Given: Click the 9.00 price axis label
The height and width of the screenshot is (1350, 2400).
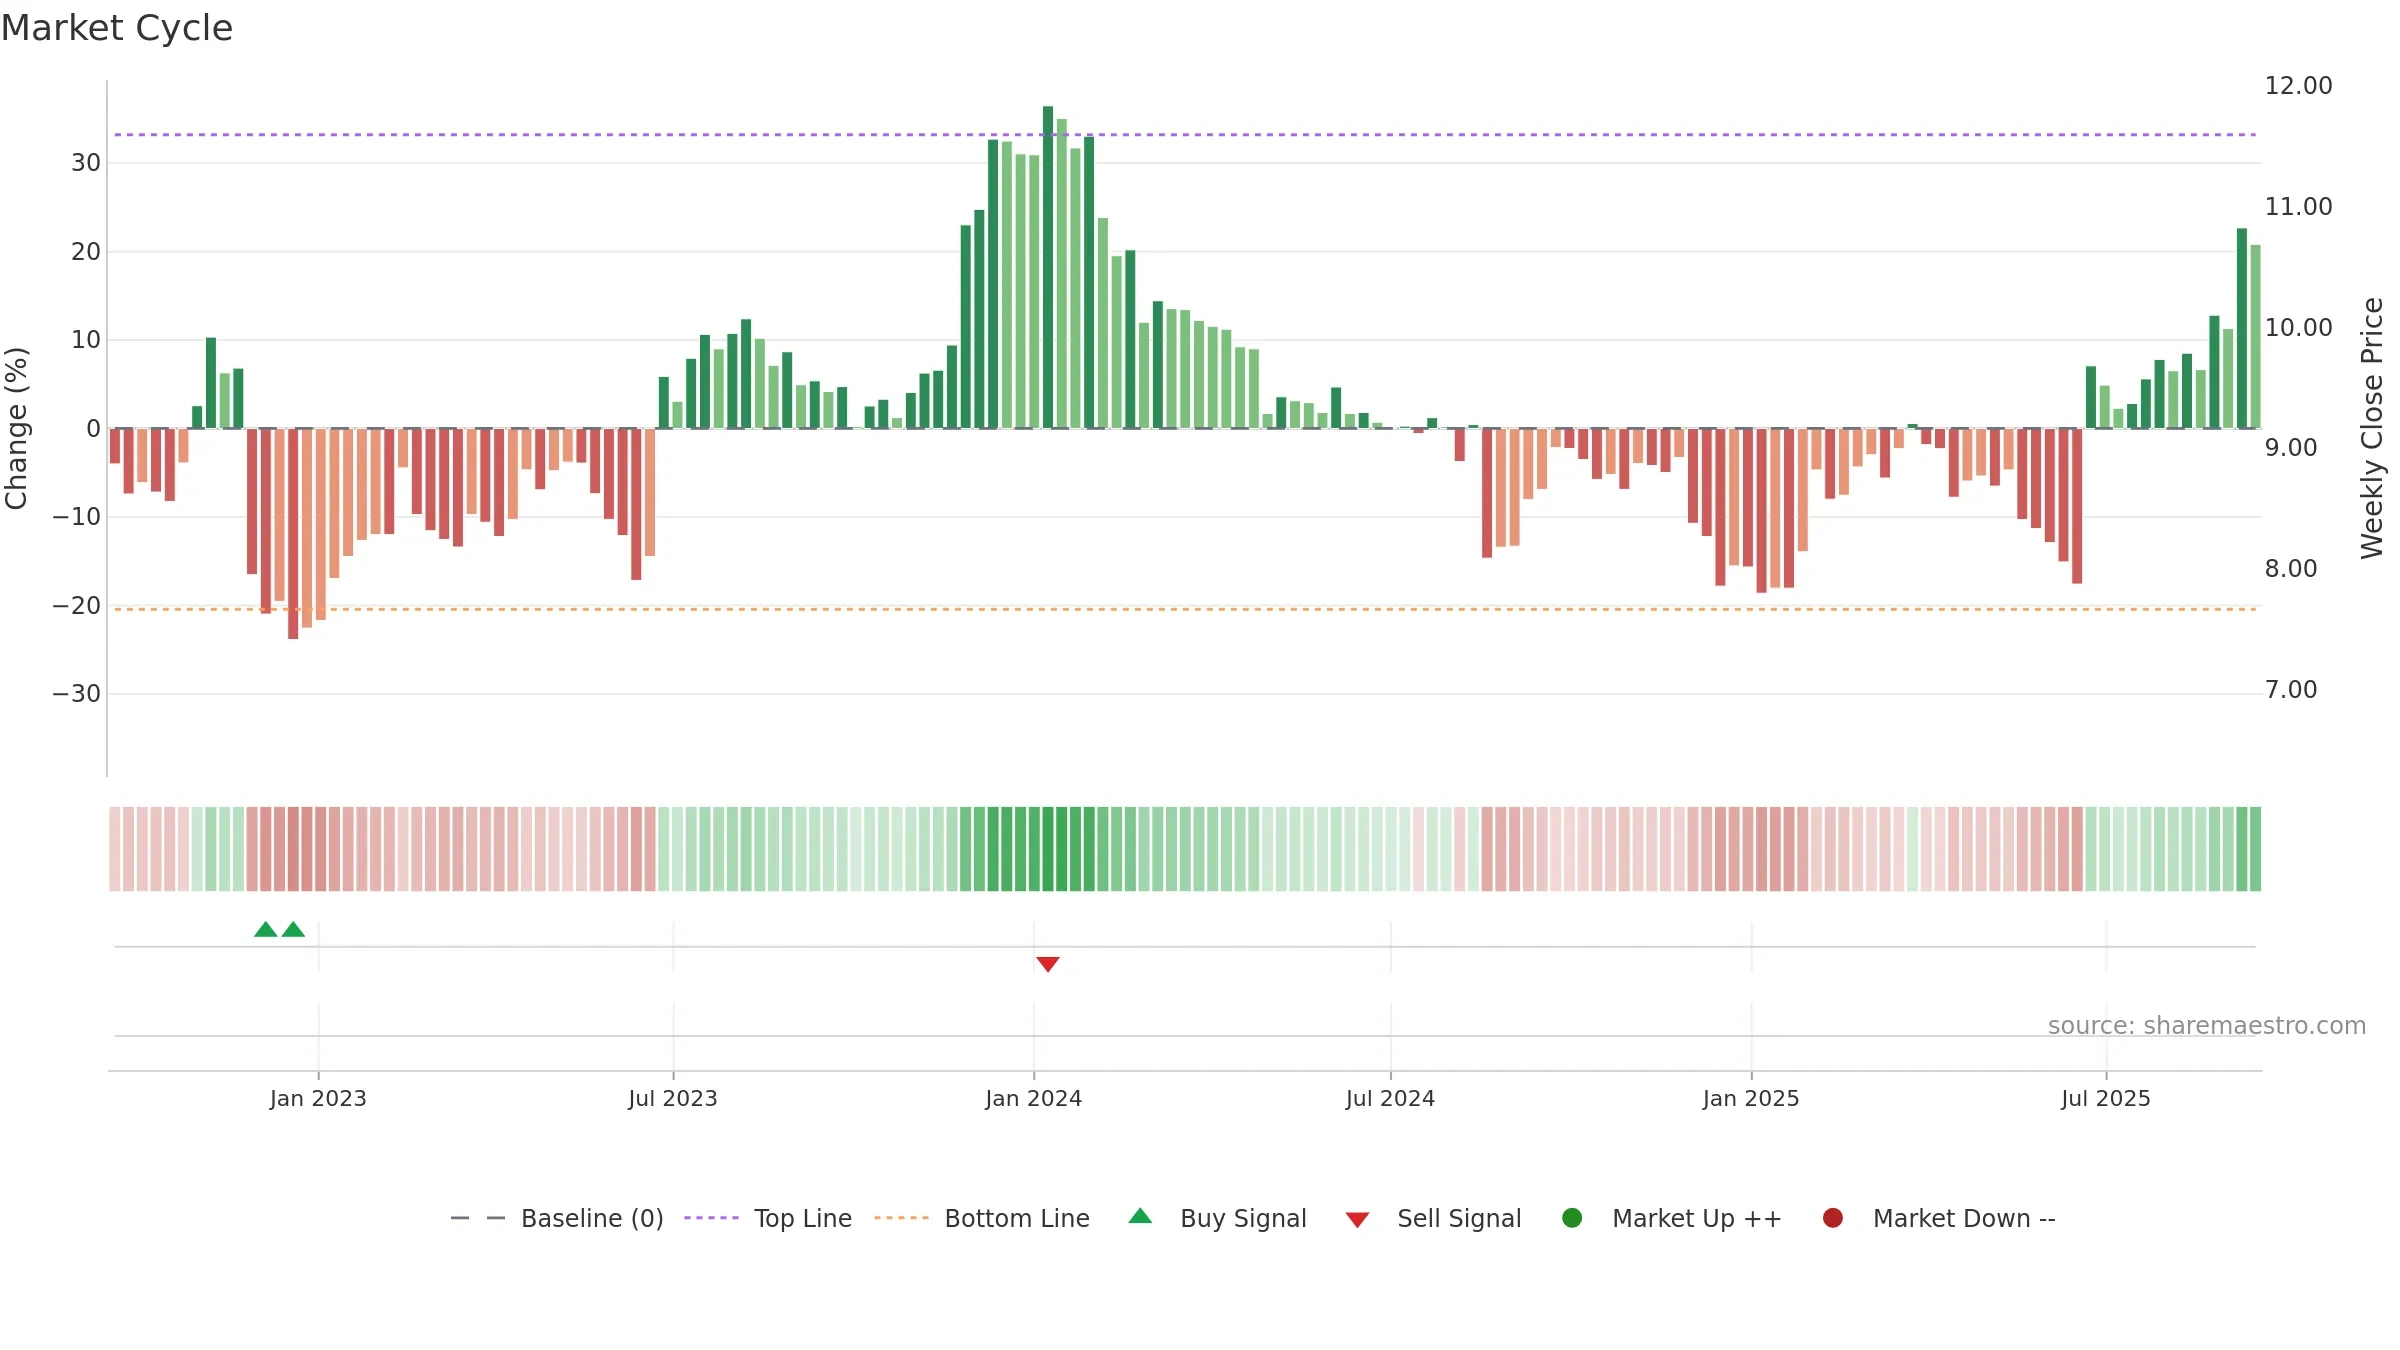Looking at the screenshot, I should [x=2290, y=447].
